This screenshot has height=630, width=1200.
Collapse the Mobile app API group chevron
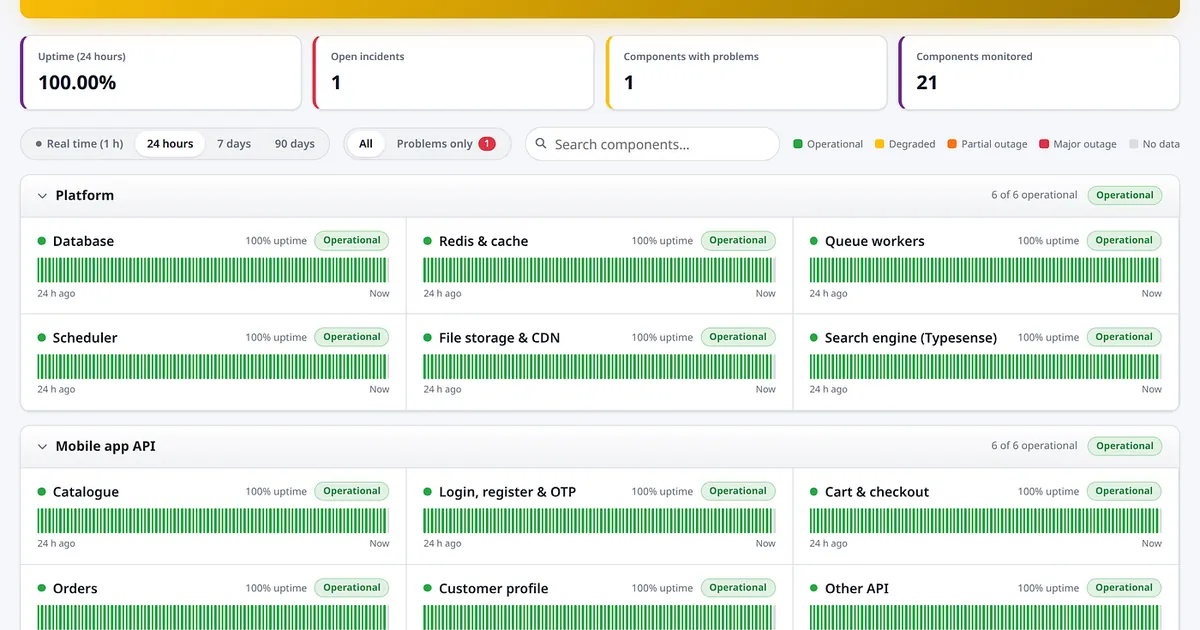click(42, 446)
